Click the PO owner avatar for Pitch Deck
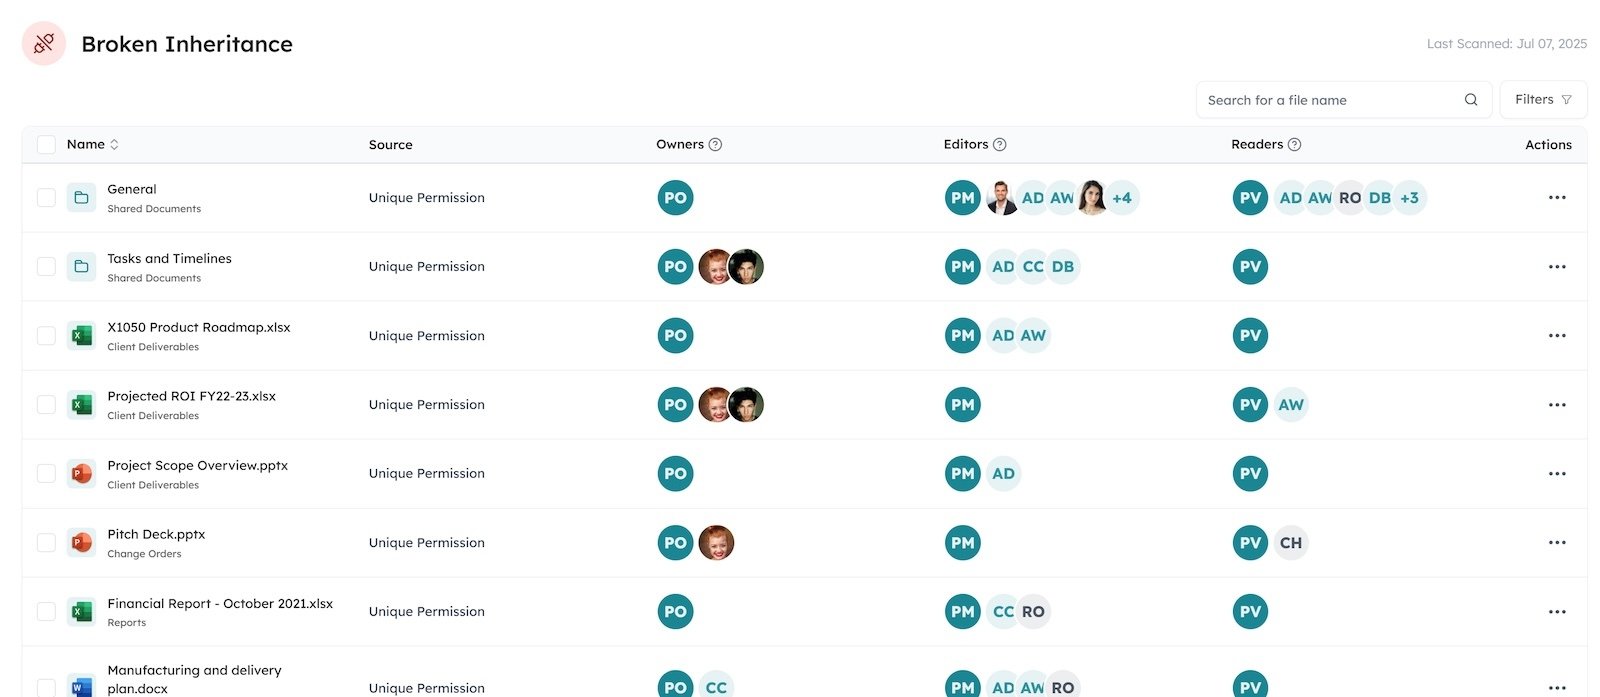This screenshot has width=1600, height=697. tap(676, 543)
